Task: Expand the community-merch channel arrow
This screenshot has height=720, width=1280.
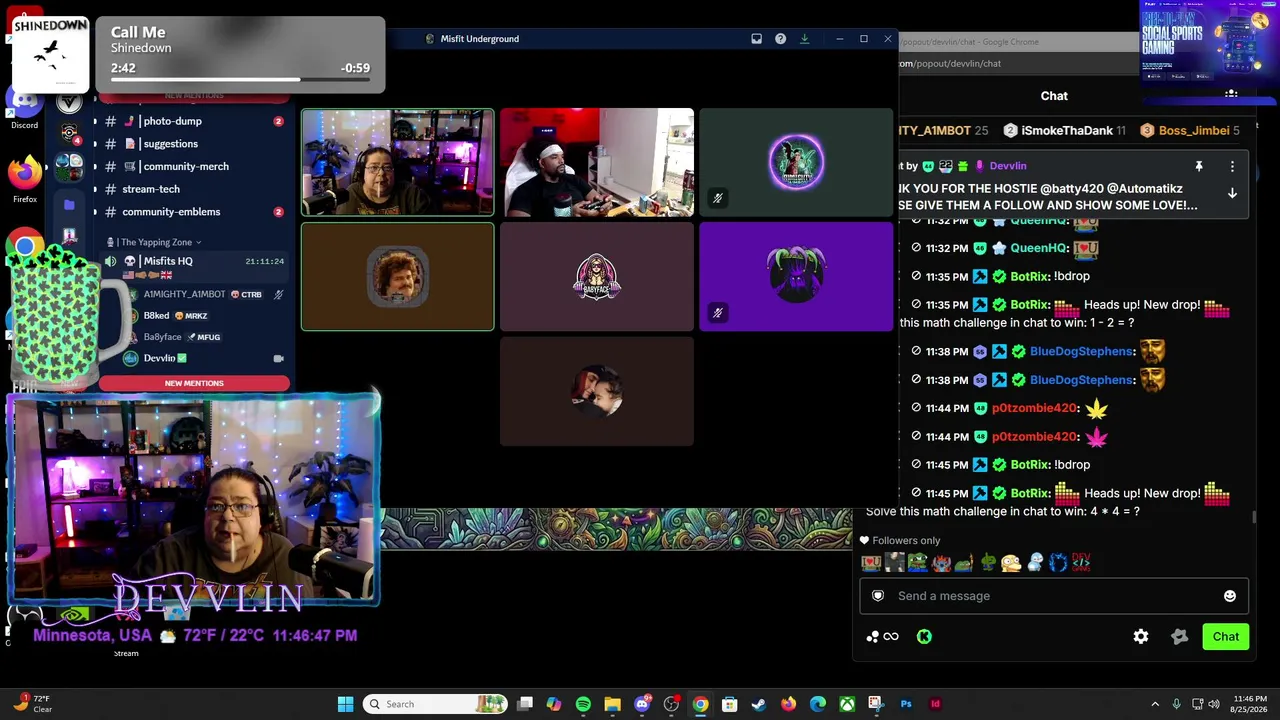Action: tap(95, 167)
